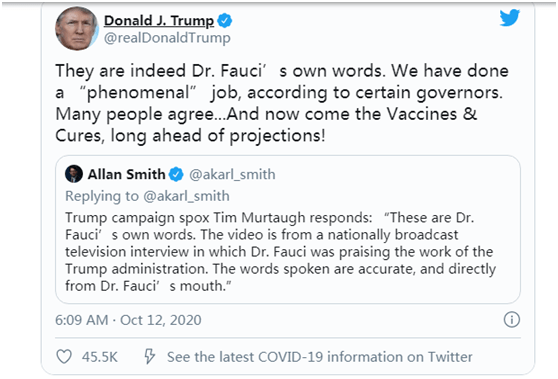Image resolution: width=558 pixels, height=379 pixels.
Task: Click the Replying to @akarl_smith link
Action: (x=147, y=196)
